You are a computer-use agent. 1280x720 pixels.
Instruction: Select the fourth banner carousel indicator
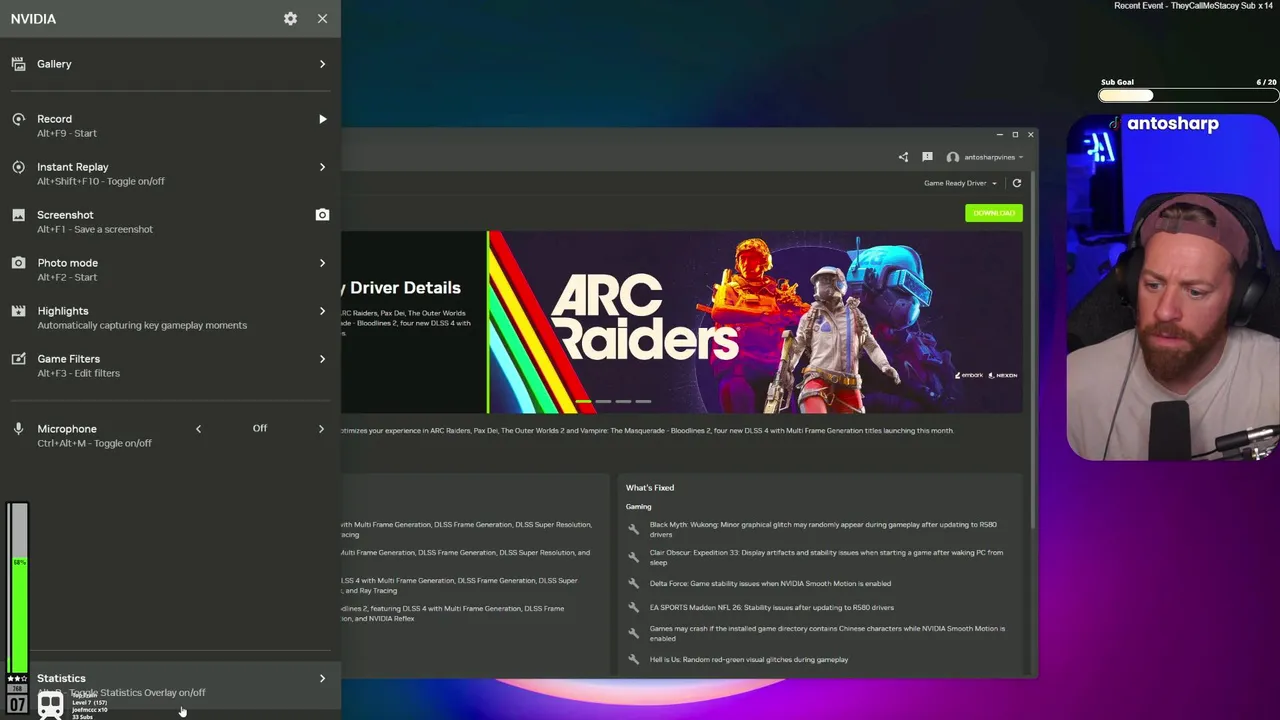point(643,401)
